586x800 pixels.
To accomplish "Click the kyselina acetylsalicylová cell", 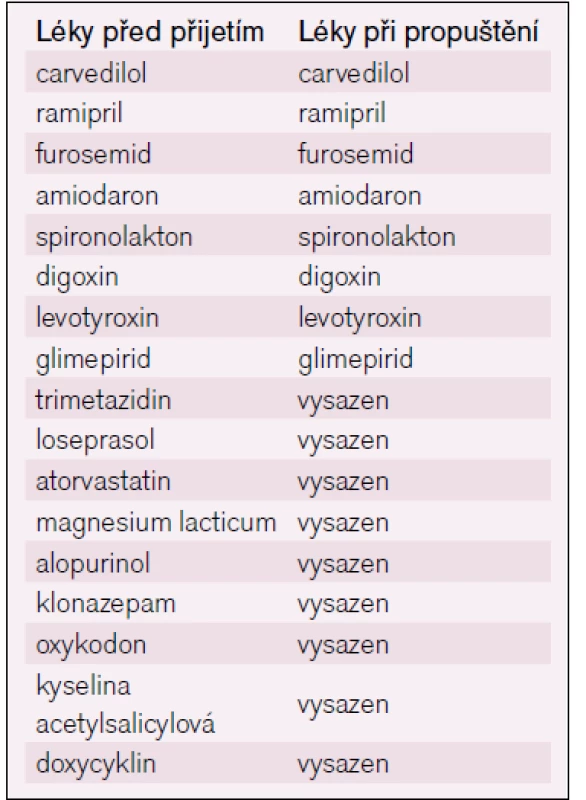I will pyautogui.click(x=125, y=705).
